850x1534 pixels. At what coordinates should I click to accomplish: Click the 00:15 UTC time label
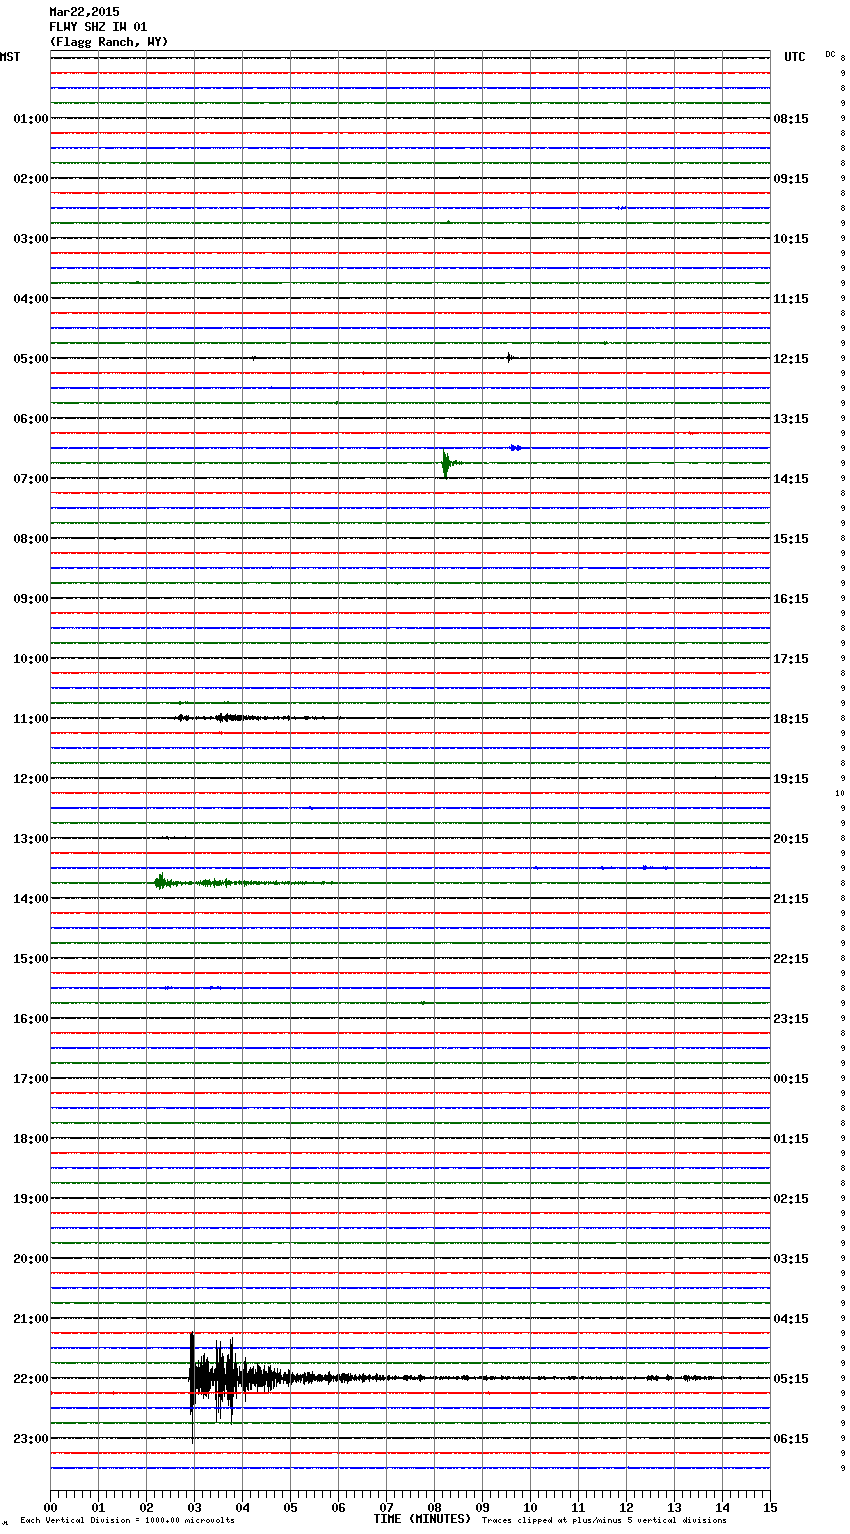791,1078
